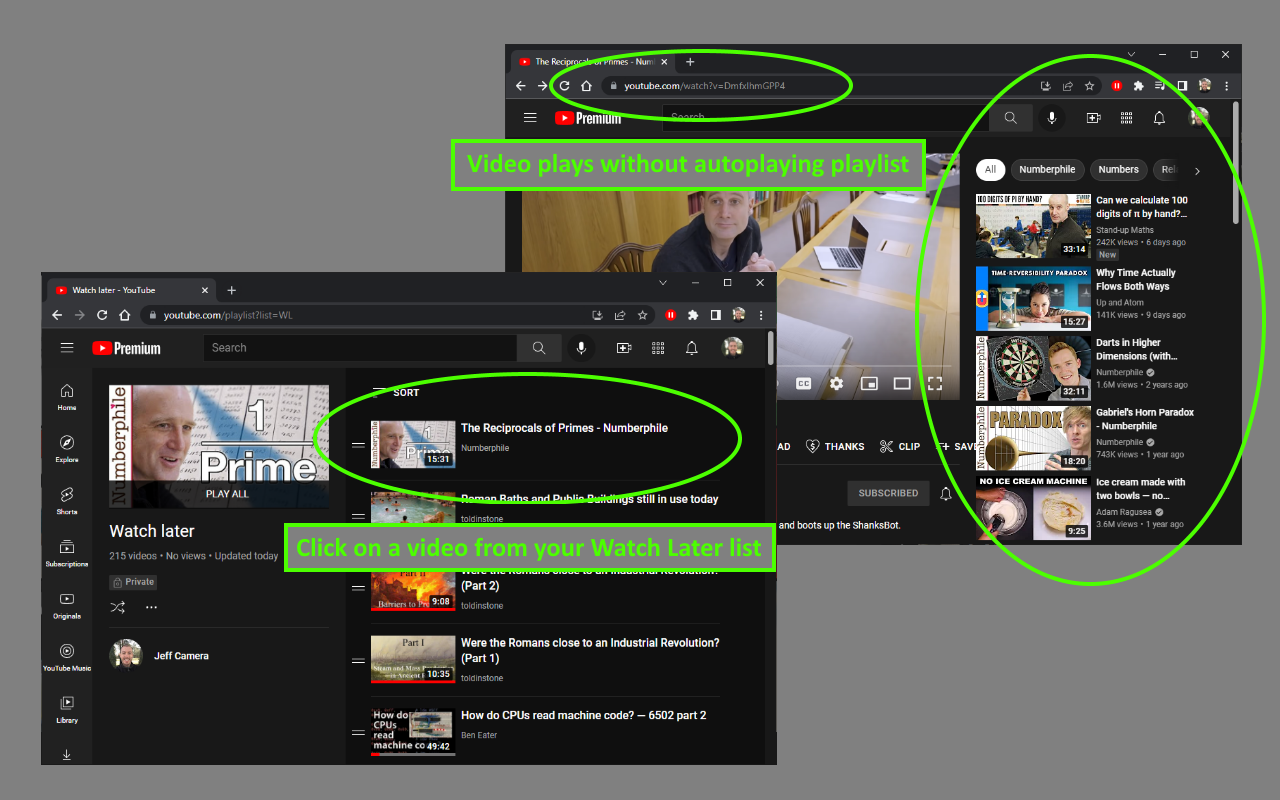Click the CLIP button under the video
Screen dimensions: 1280x800
[900, 447]
